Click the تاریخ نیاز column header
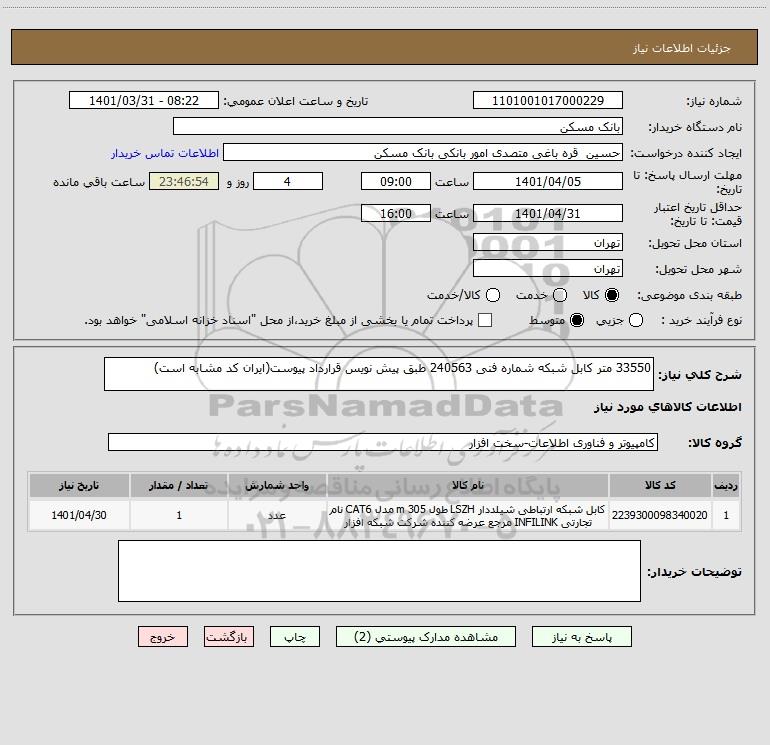770x745 pixels. point(79,485)
